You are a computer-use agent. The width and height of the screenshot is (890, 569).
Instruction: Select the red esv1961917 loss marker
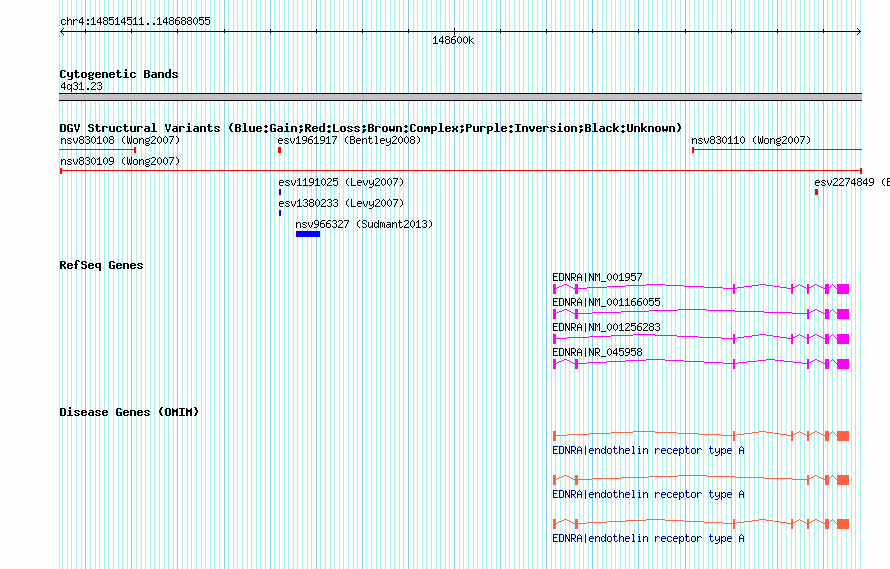[x=279, y=150]
